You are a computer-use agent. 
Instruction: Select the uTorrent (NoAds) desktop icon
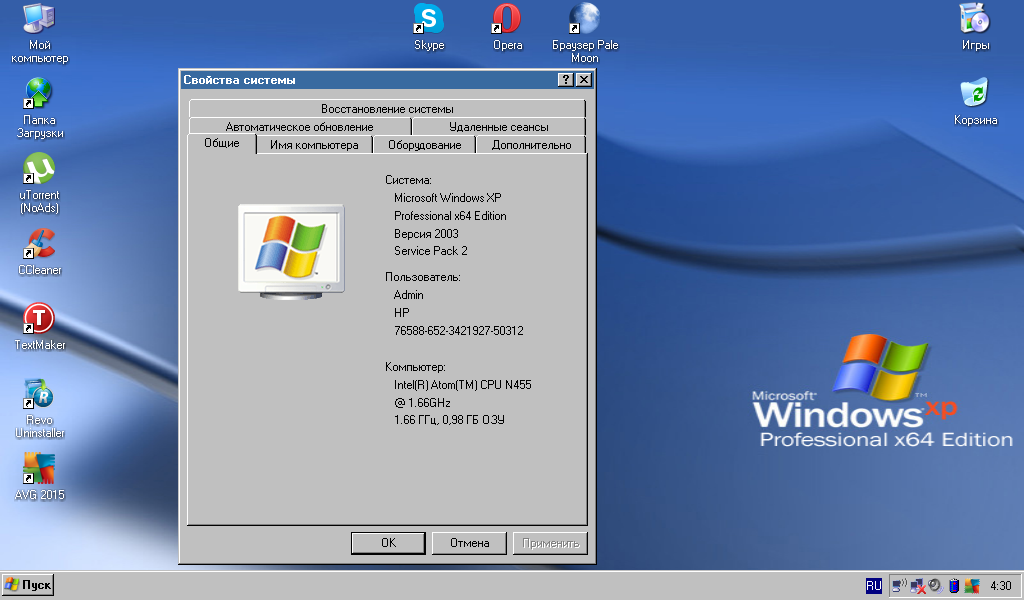(x=39, y=168)
